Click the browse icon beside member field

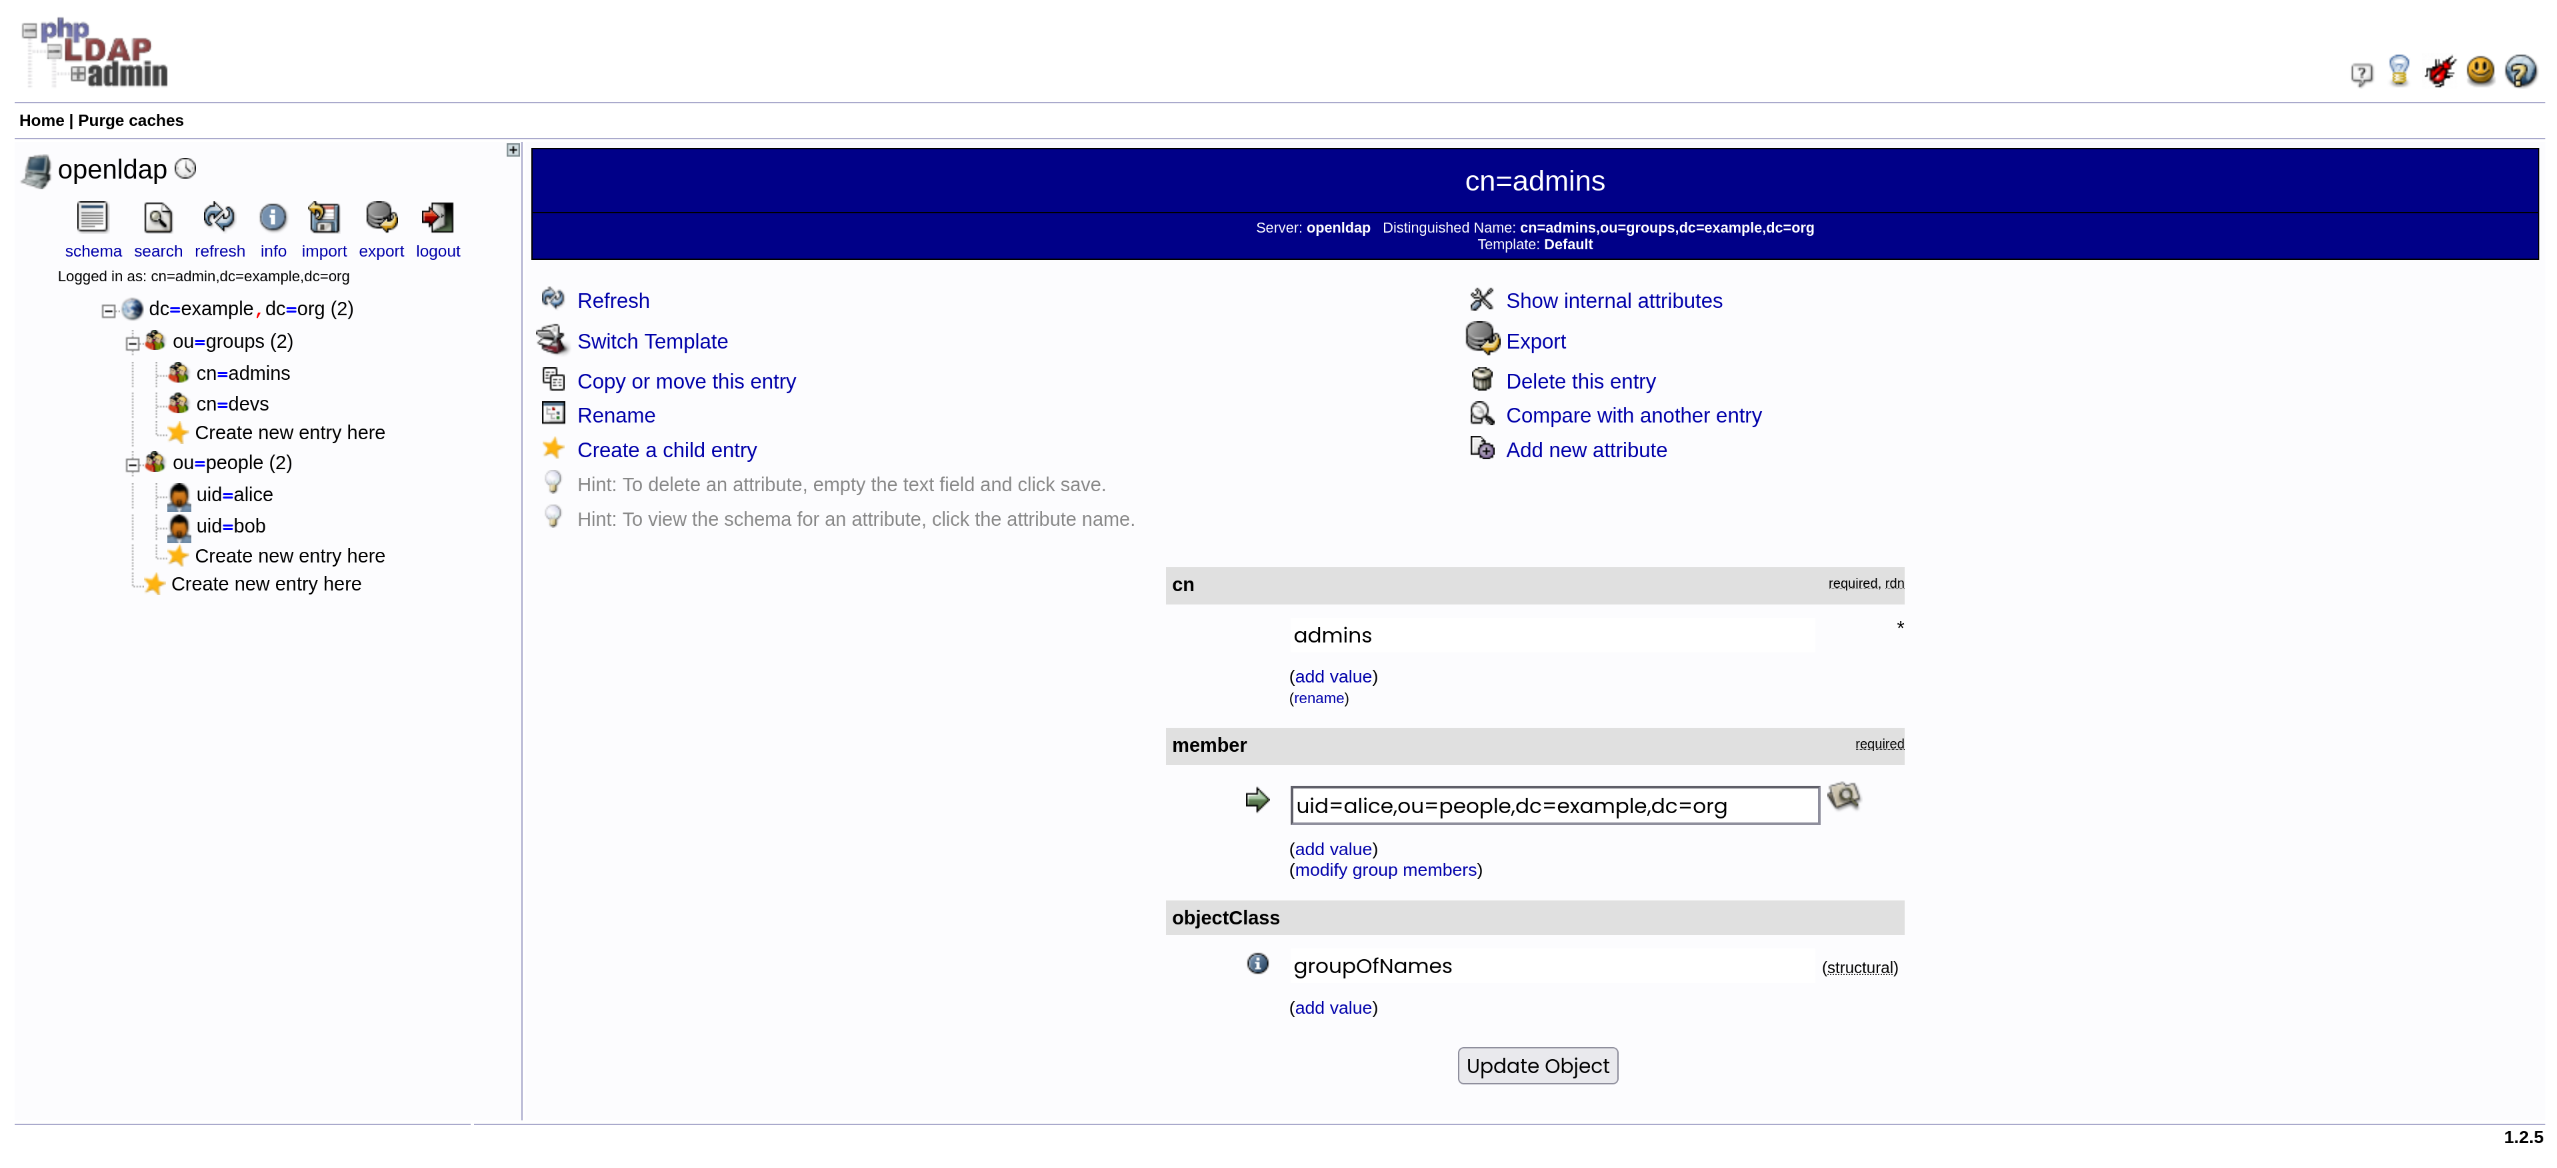tap(1843, 797)
